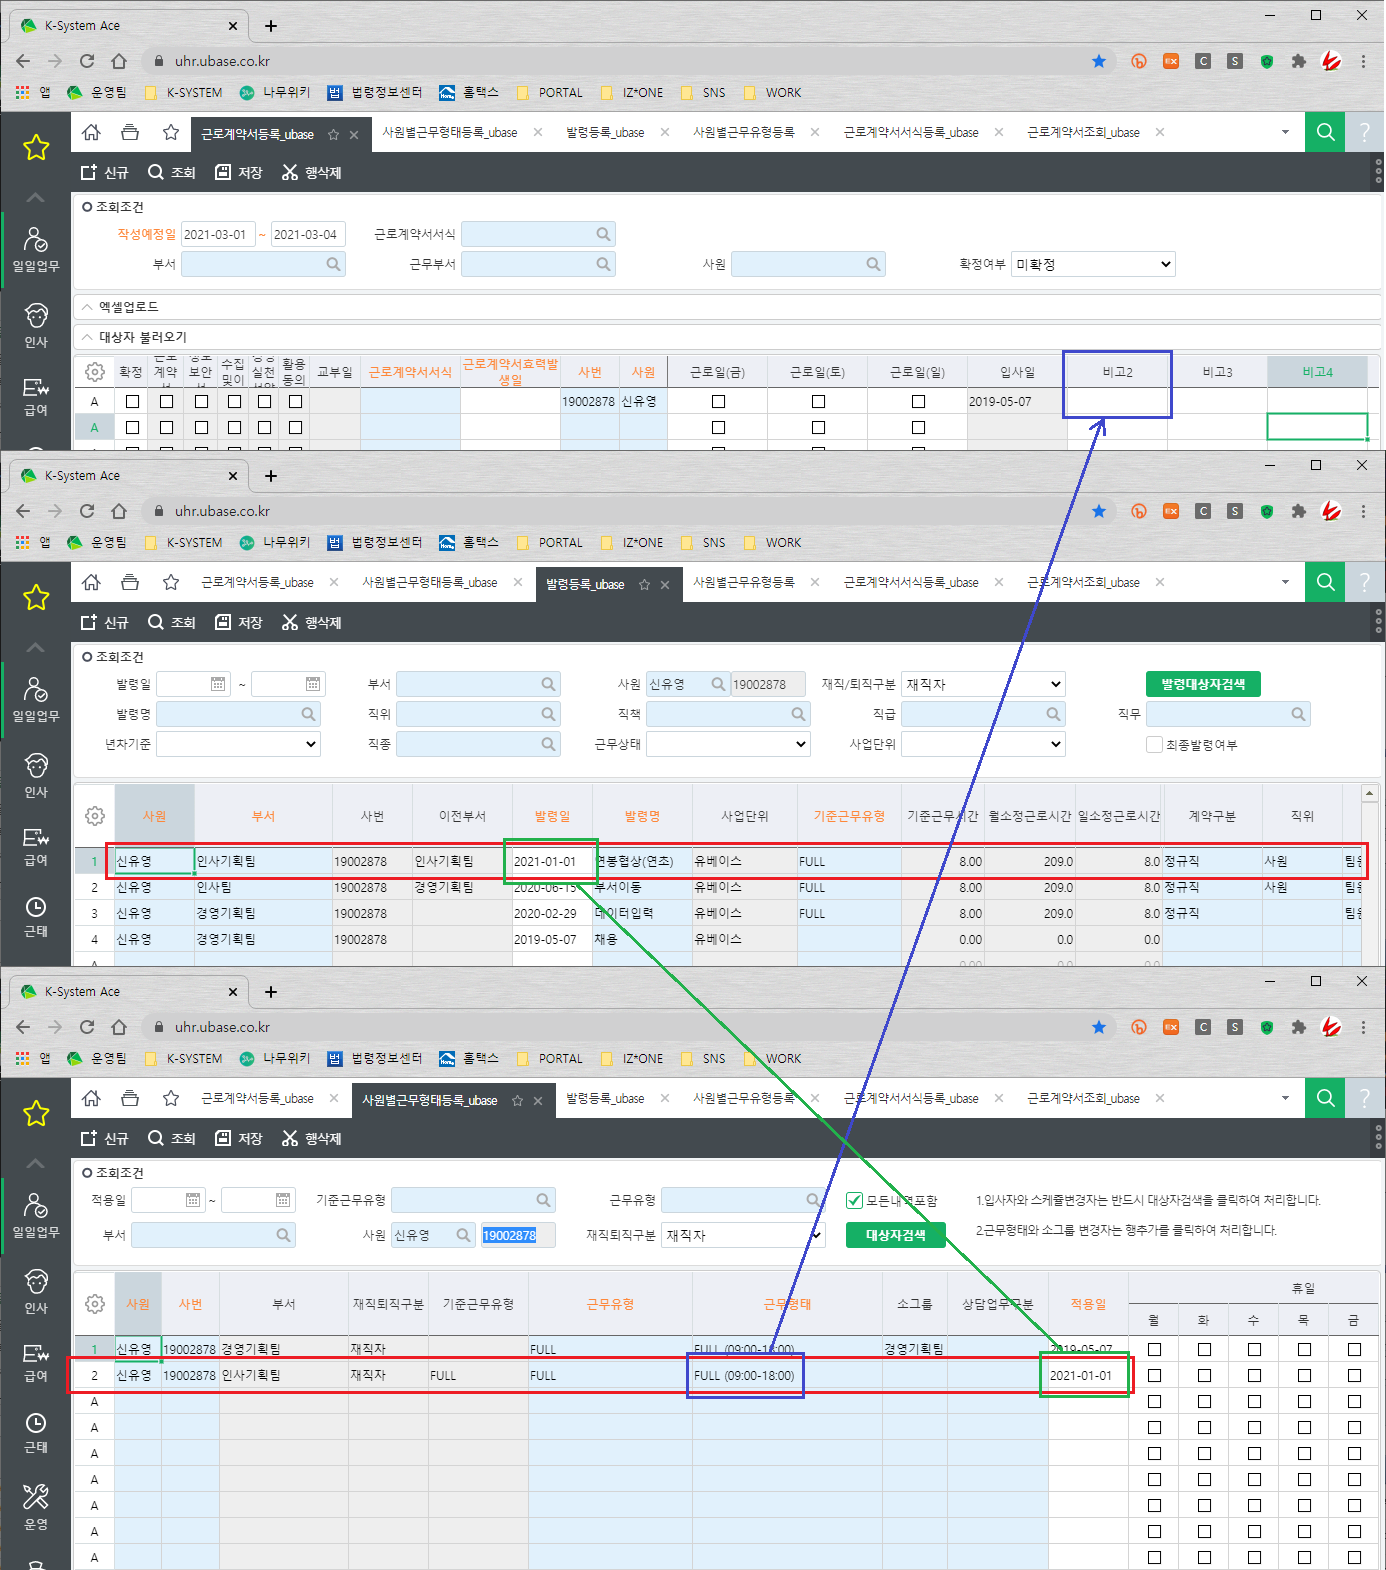Screen dimensions: 1386x1570
Task: Reload page in bottom browser window
Action: pyautogui.click(x=87, y=1027)
